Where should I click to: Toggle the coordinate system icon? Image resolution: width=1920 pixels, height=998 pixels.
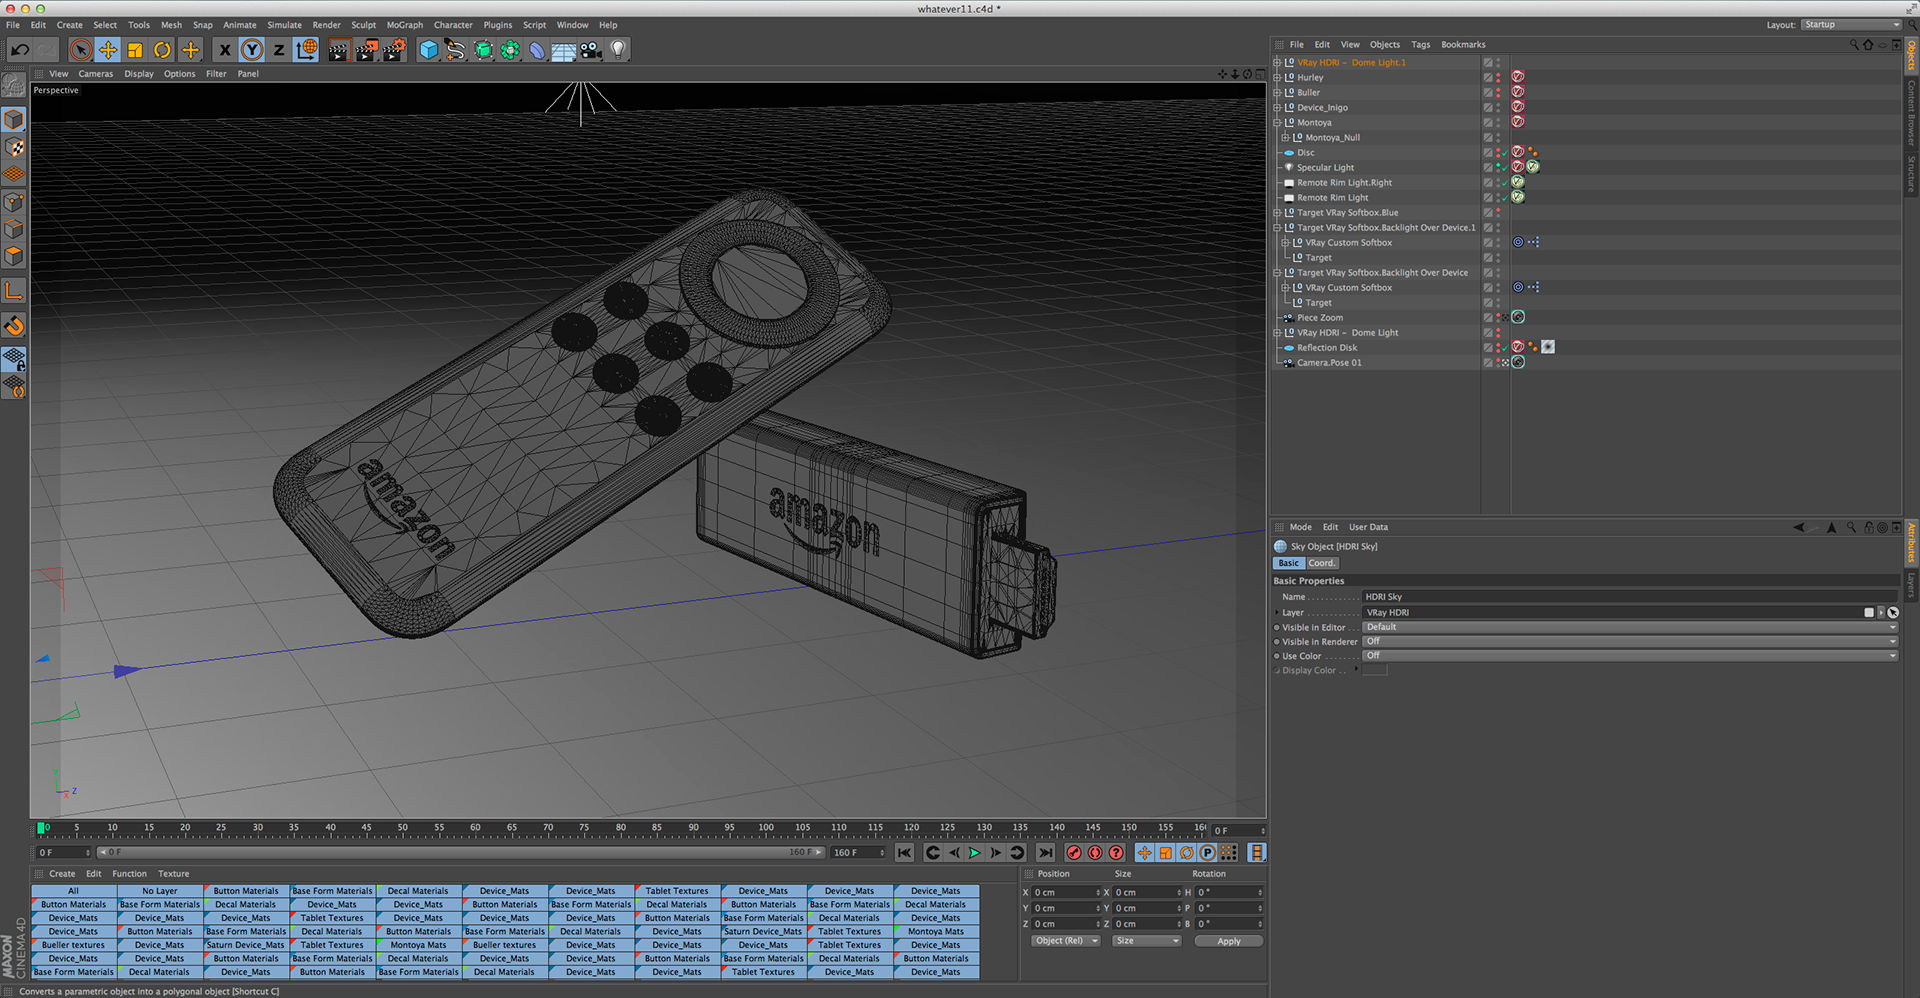(x=307, y=49)
